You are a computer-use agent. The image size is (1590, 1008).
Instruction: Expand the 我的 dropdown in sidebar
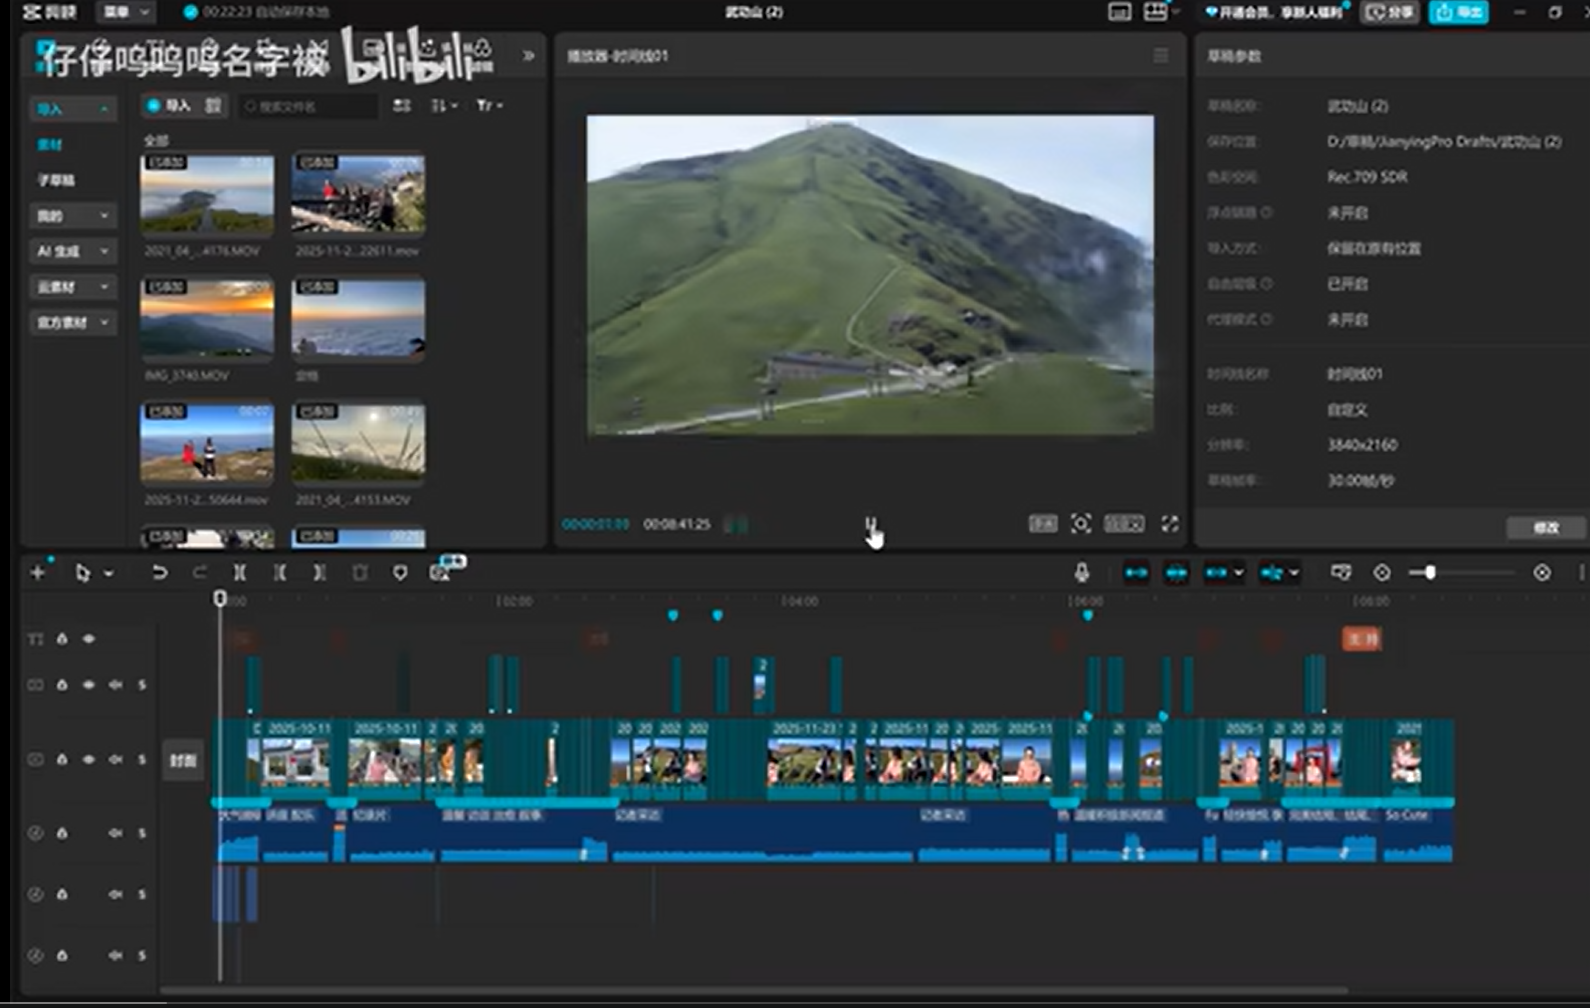pos(73,215)
